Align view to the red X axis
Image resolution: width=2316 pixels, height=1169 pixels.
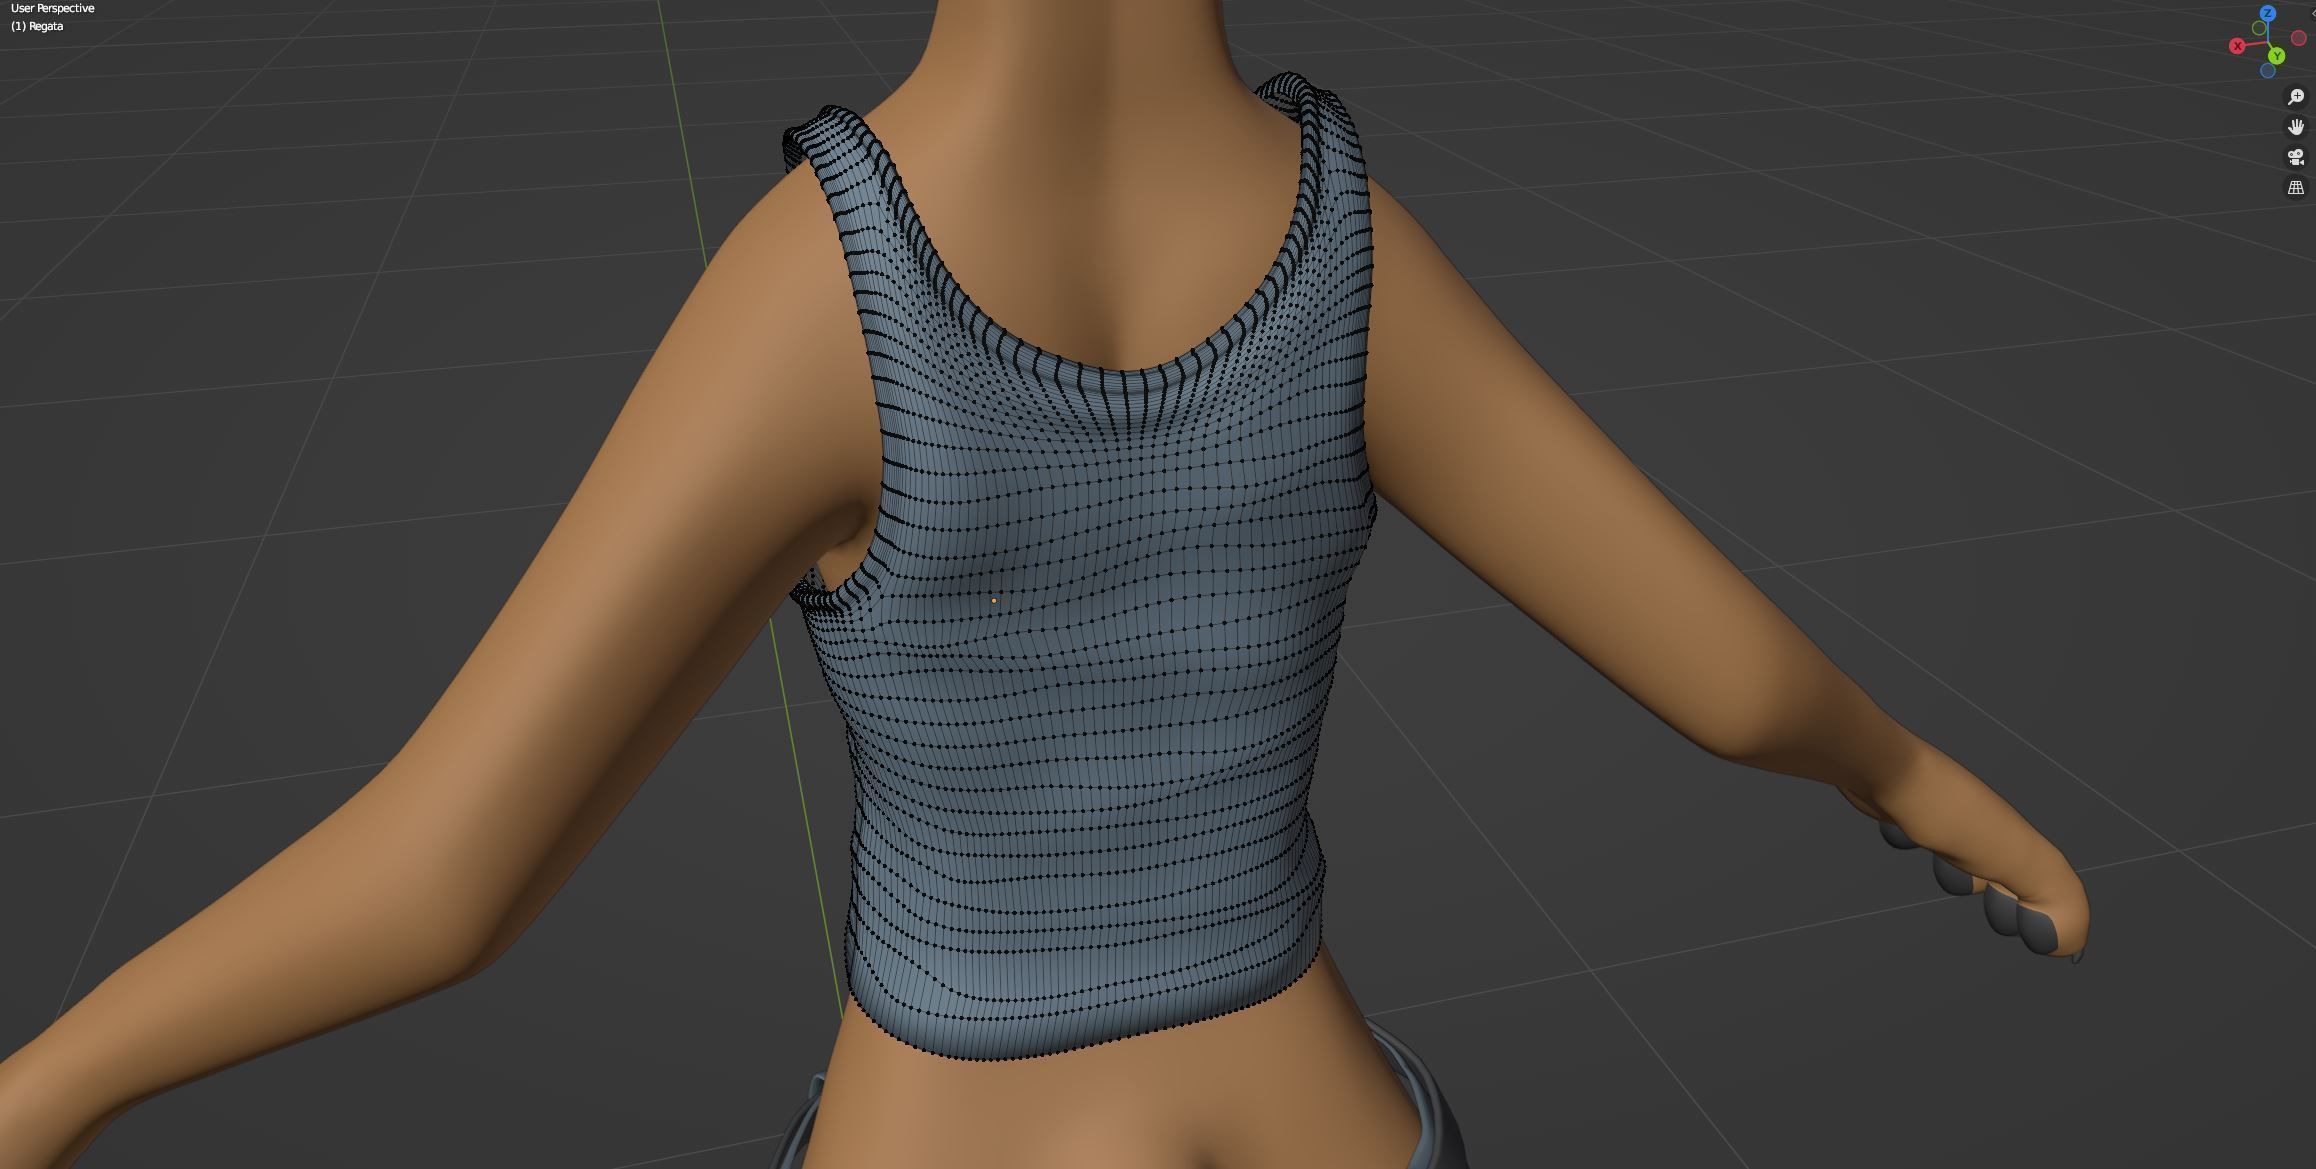(2237, 46)
